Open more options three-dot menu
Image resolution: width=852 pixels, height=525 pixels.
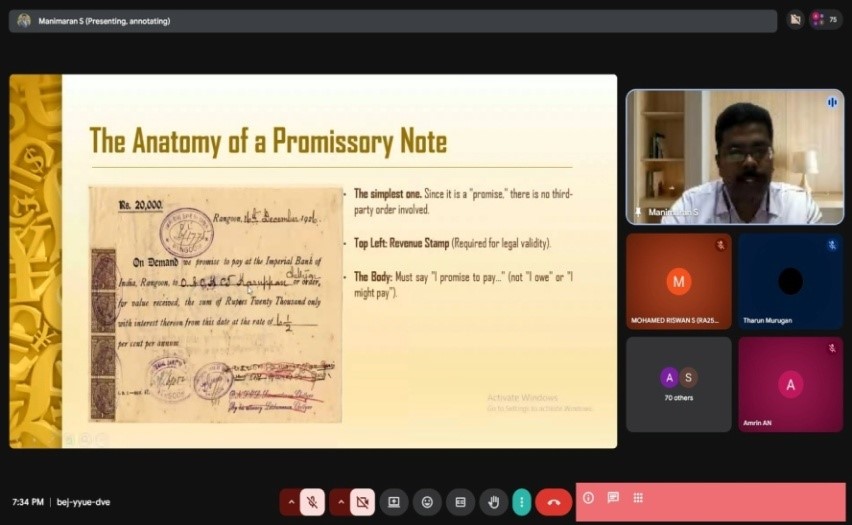(x=522, y=502)
